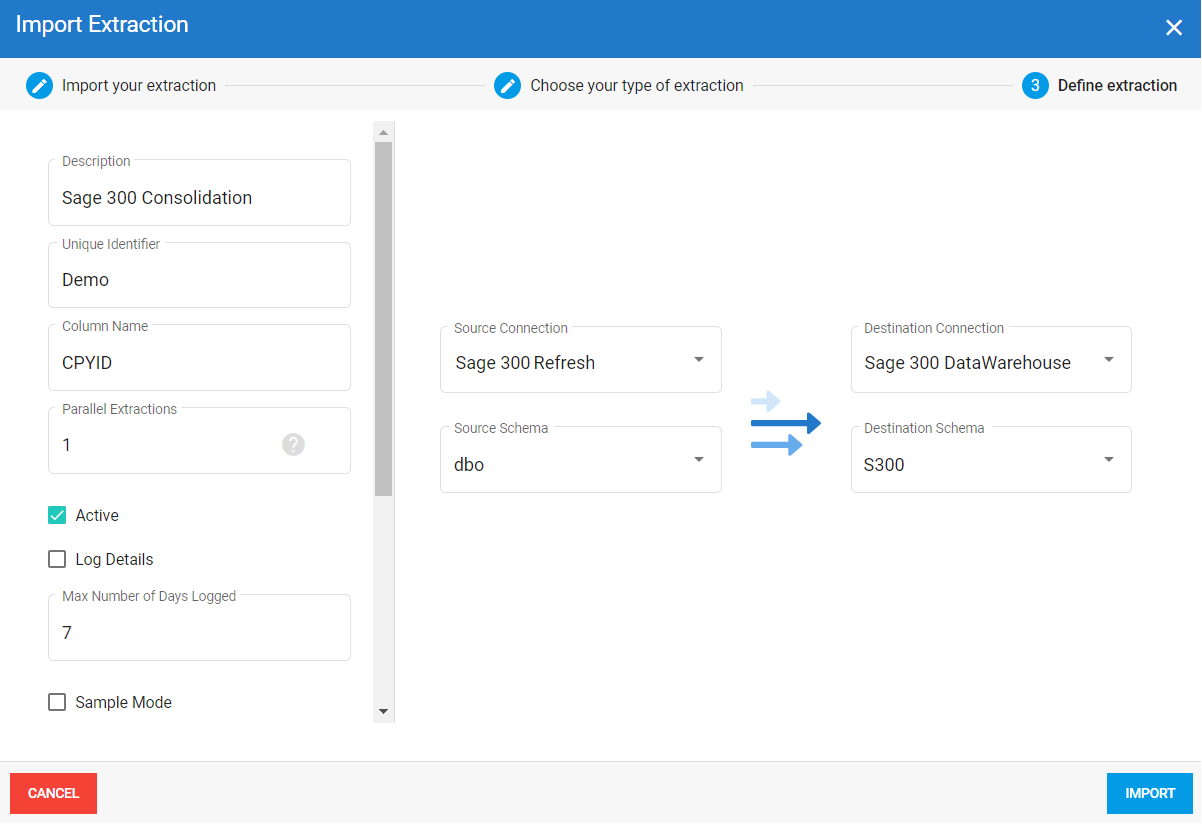The image size is (1202, 824).
Task: Uncheck the Active checkbox
Action: pyautogui.click(x=57, y=516)
